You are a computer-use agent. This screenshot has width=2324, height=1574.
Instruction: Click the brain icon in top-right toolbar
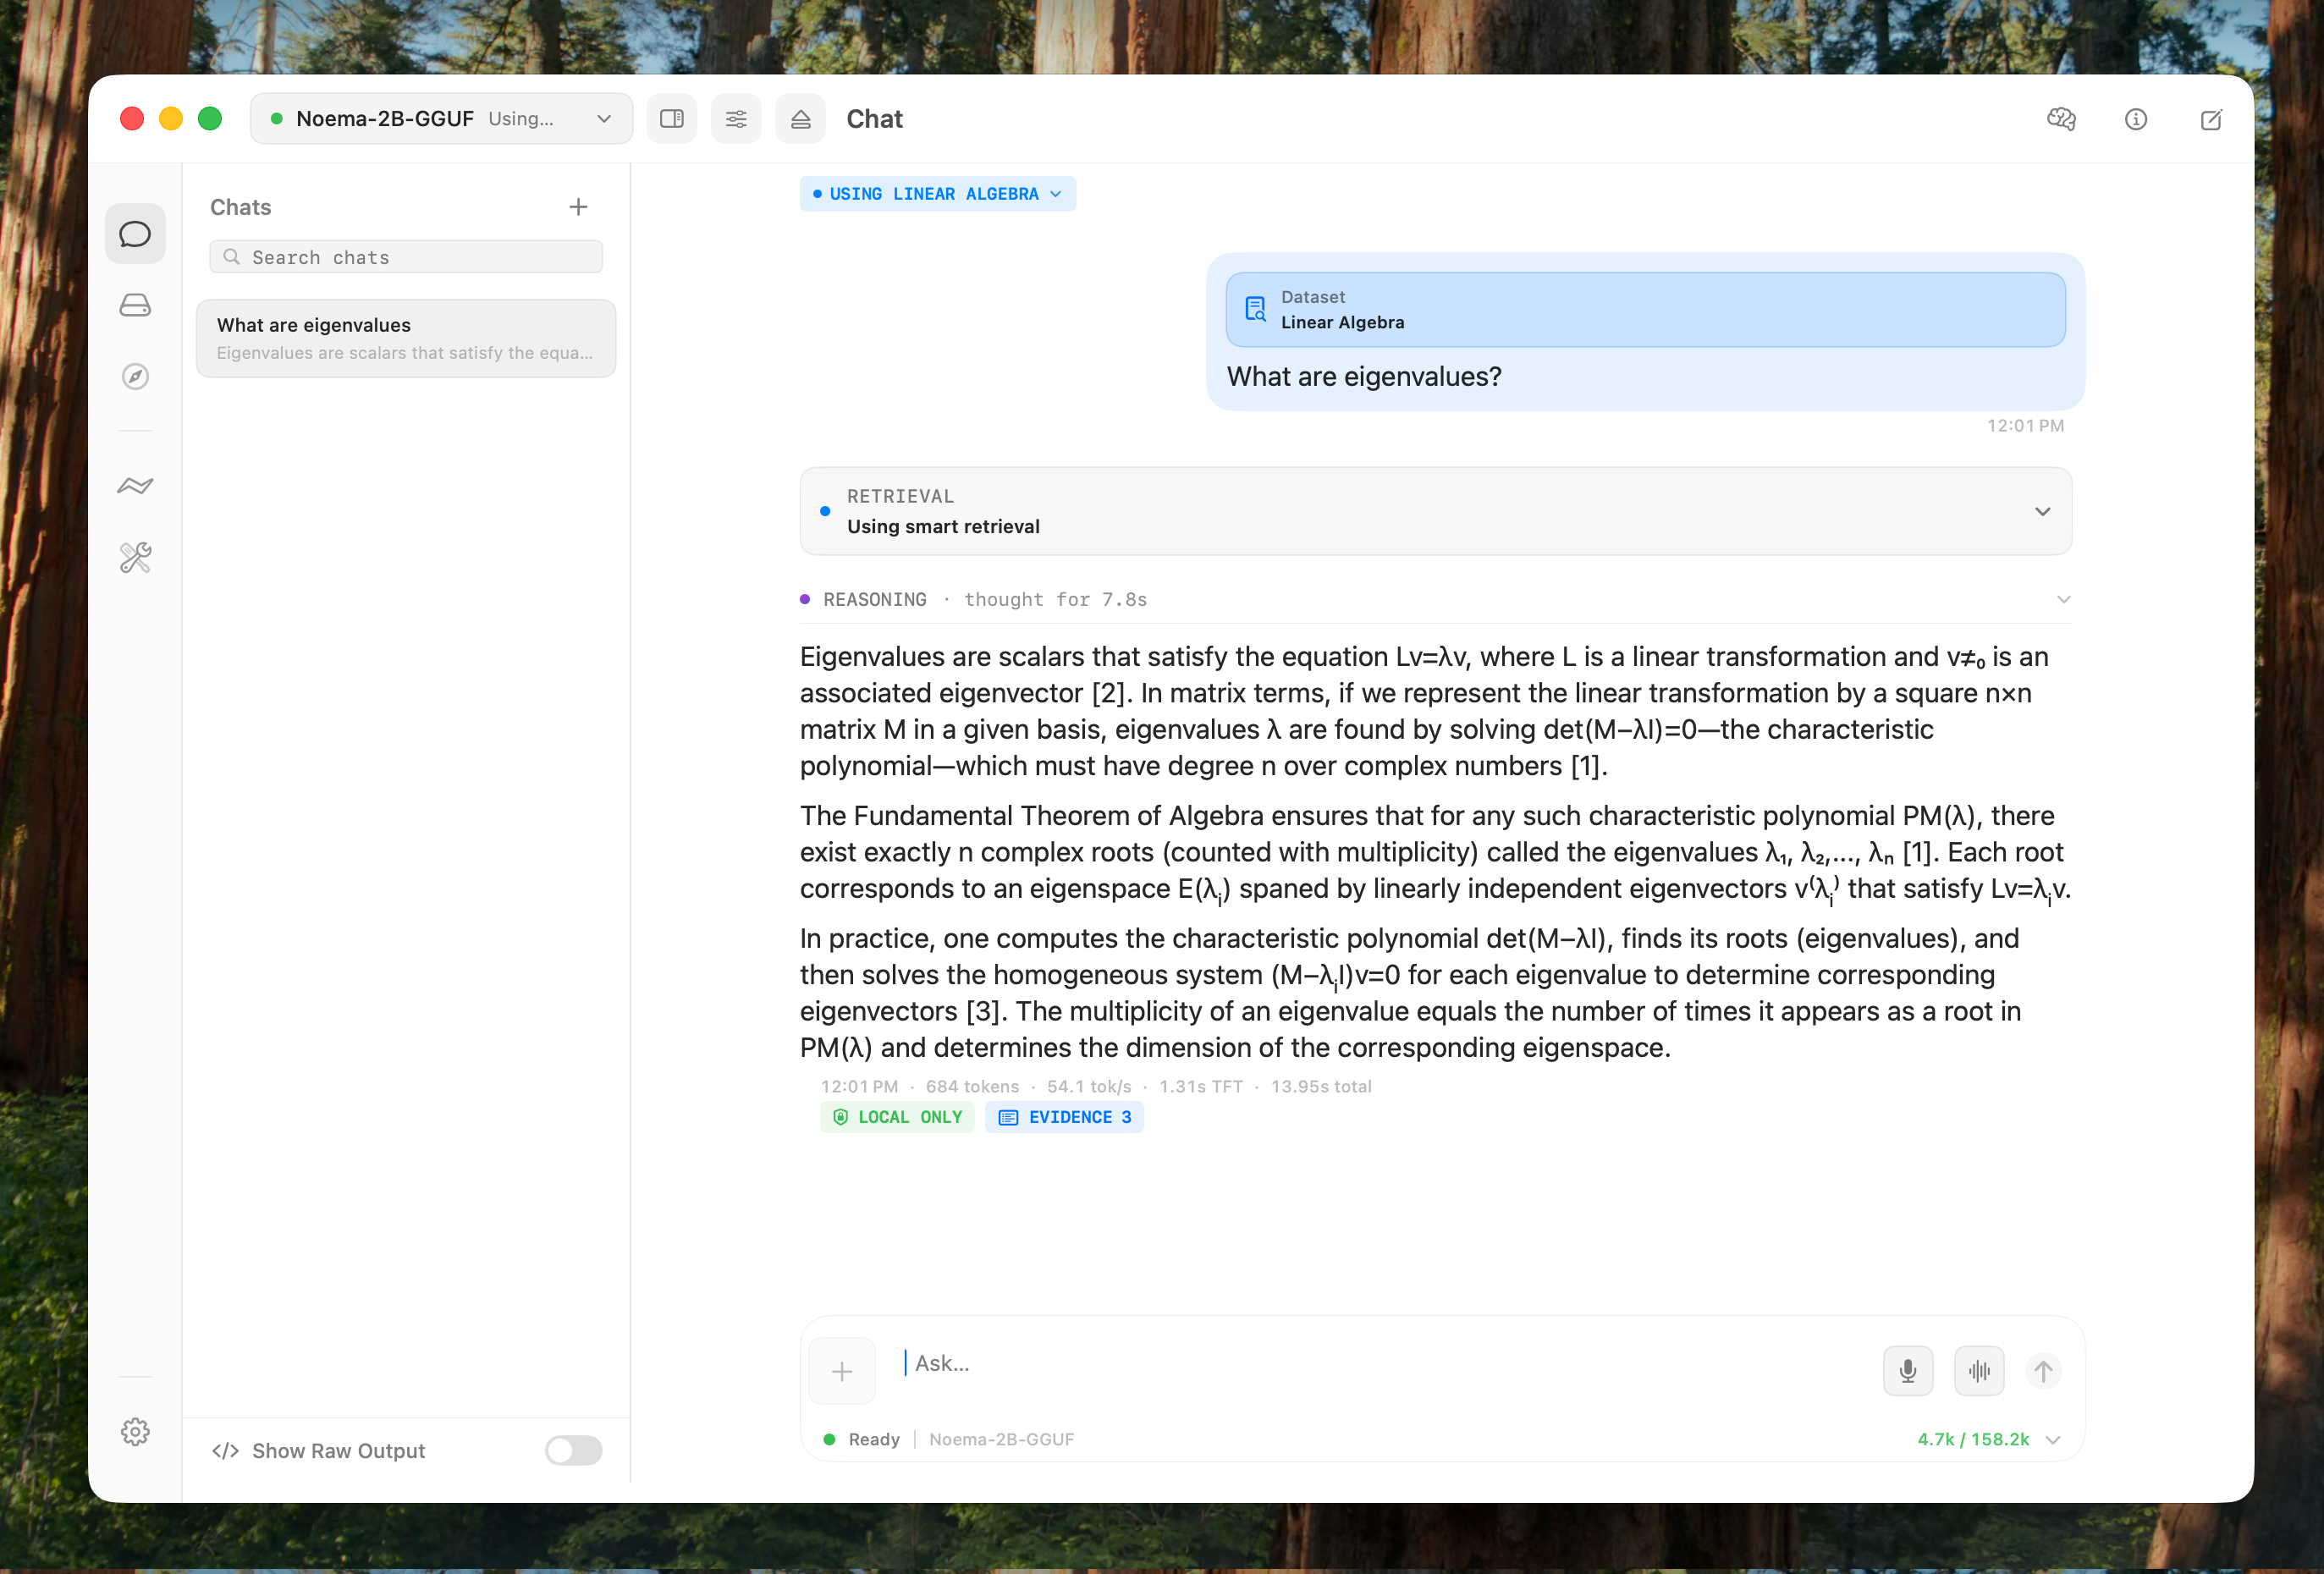[2061, 119]
